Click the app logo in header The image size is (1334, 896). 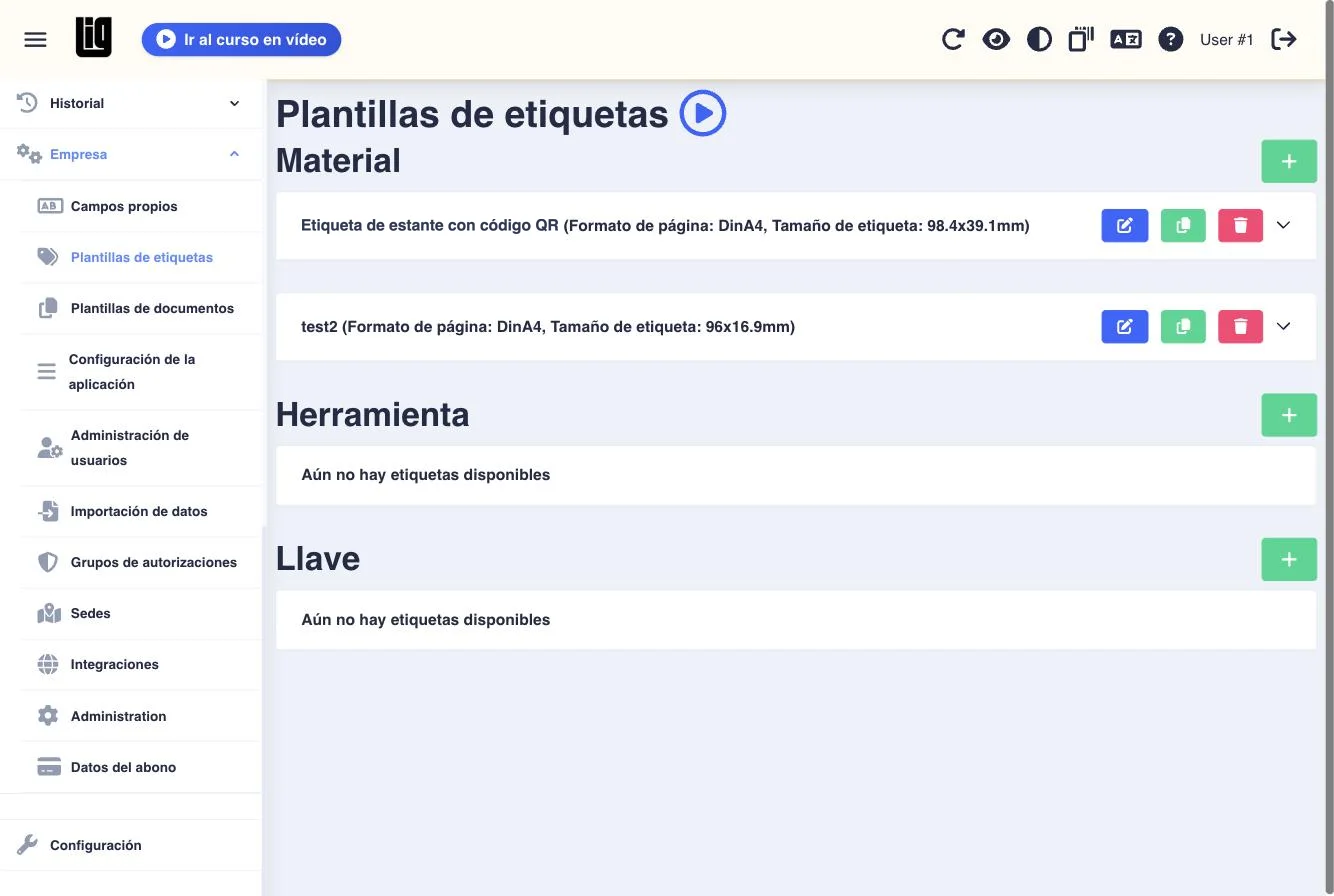94,38
